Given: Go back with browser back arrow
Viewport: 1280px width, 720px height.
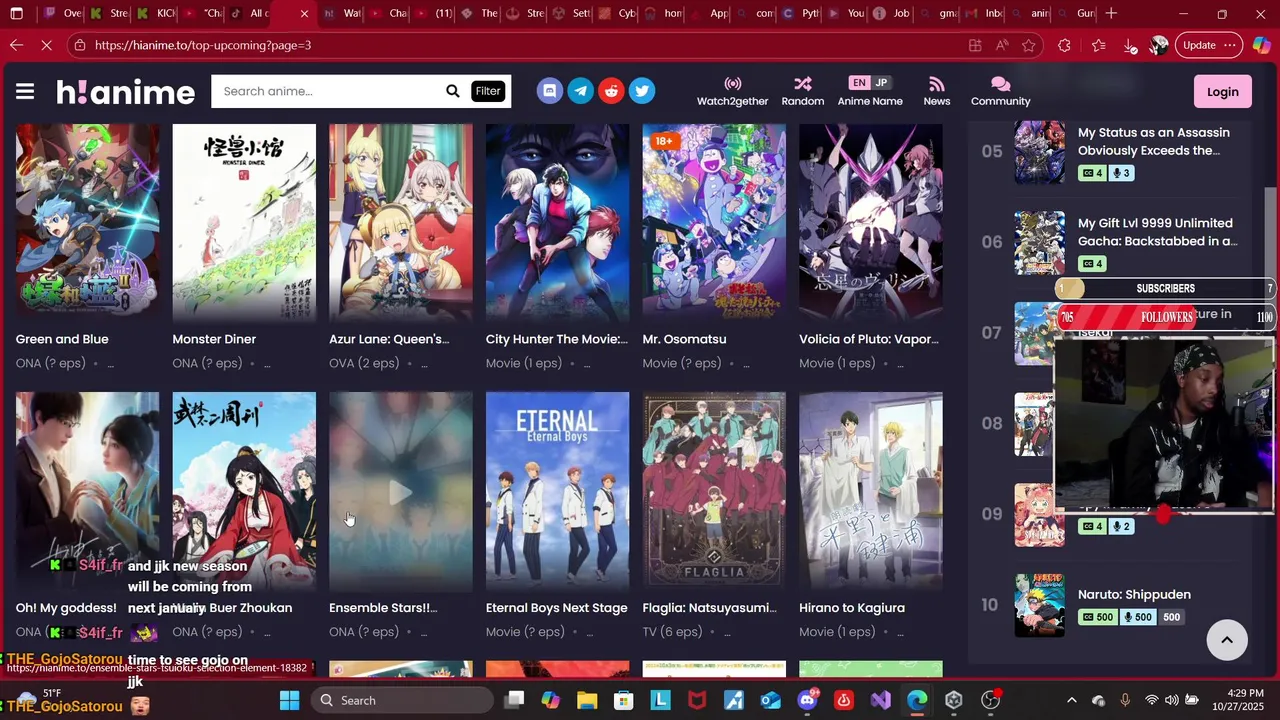Looking at the screenshot, I should (x=16, y=45).
